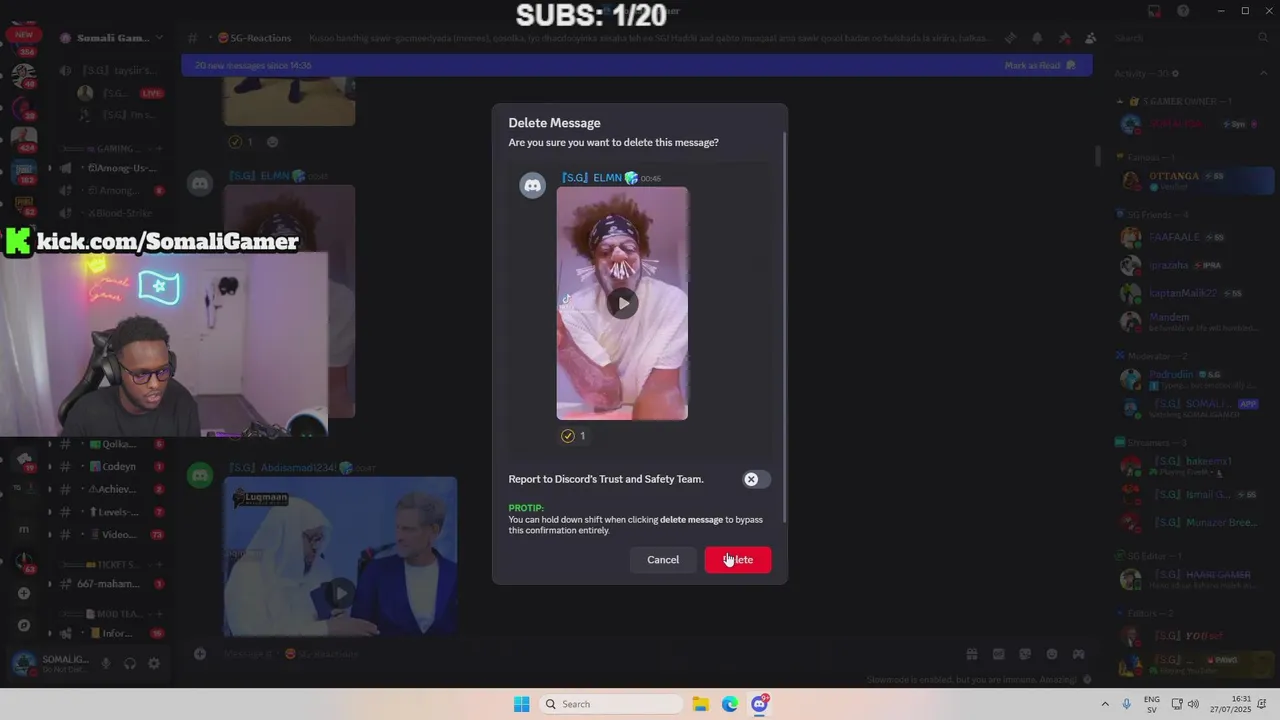Open Threads icon in the channel header
The height and width of the screenshot is (720, 1280).
1010,38
